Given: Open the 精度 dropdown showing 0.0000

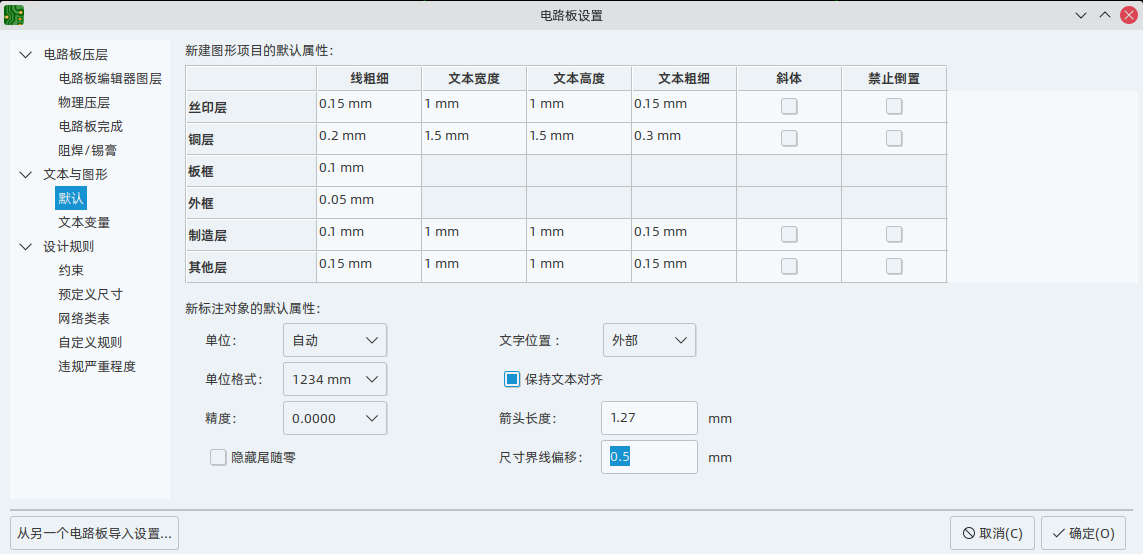Looking at the screenshot, I should click(x=335, y=418).
